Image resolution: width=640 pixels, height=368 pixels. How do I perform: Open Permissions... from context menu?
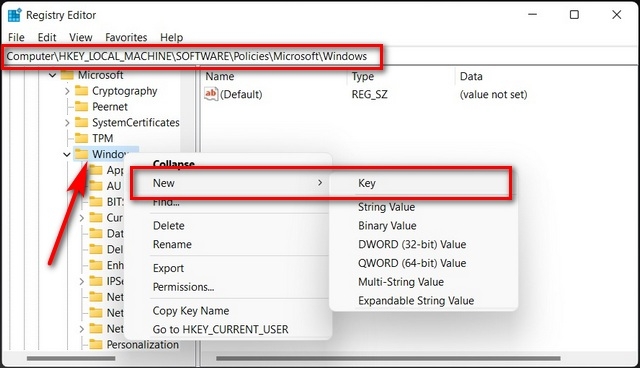[183, 287]
